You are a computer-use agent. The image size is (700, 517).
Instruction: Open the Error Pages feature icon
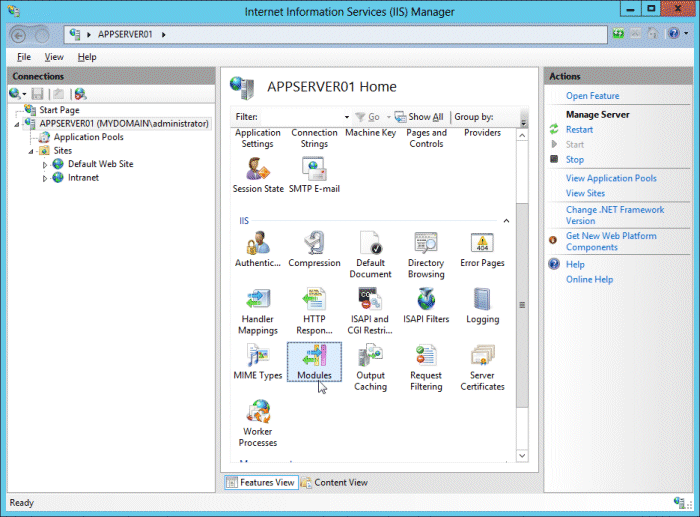[x=482, y=249]
